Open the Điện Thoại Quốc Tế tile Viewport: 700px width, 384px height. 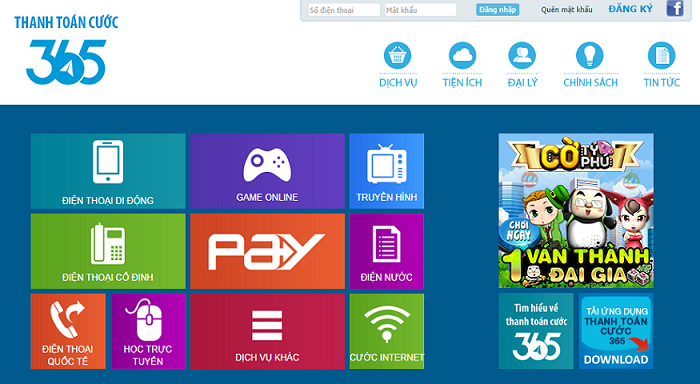point(68,331)
